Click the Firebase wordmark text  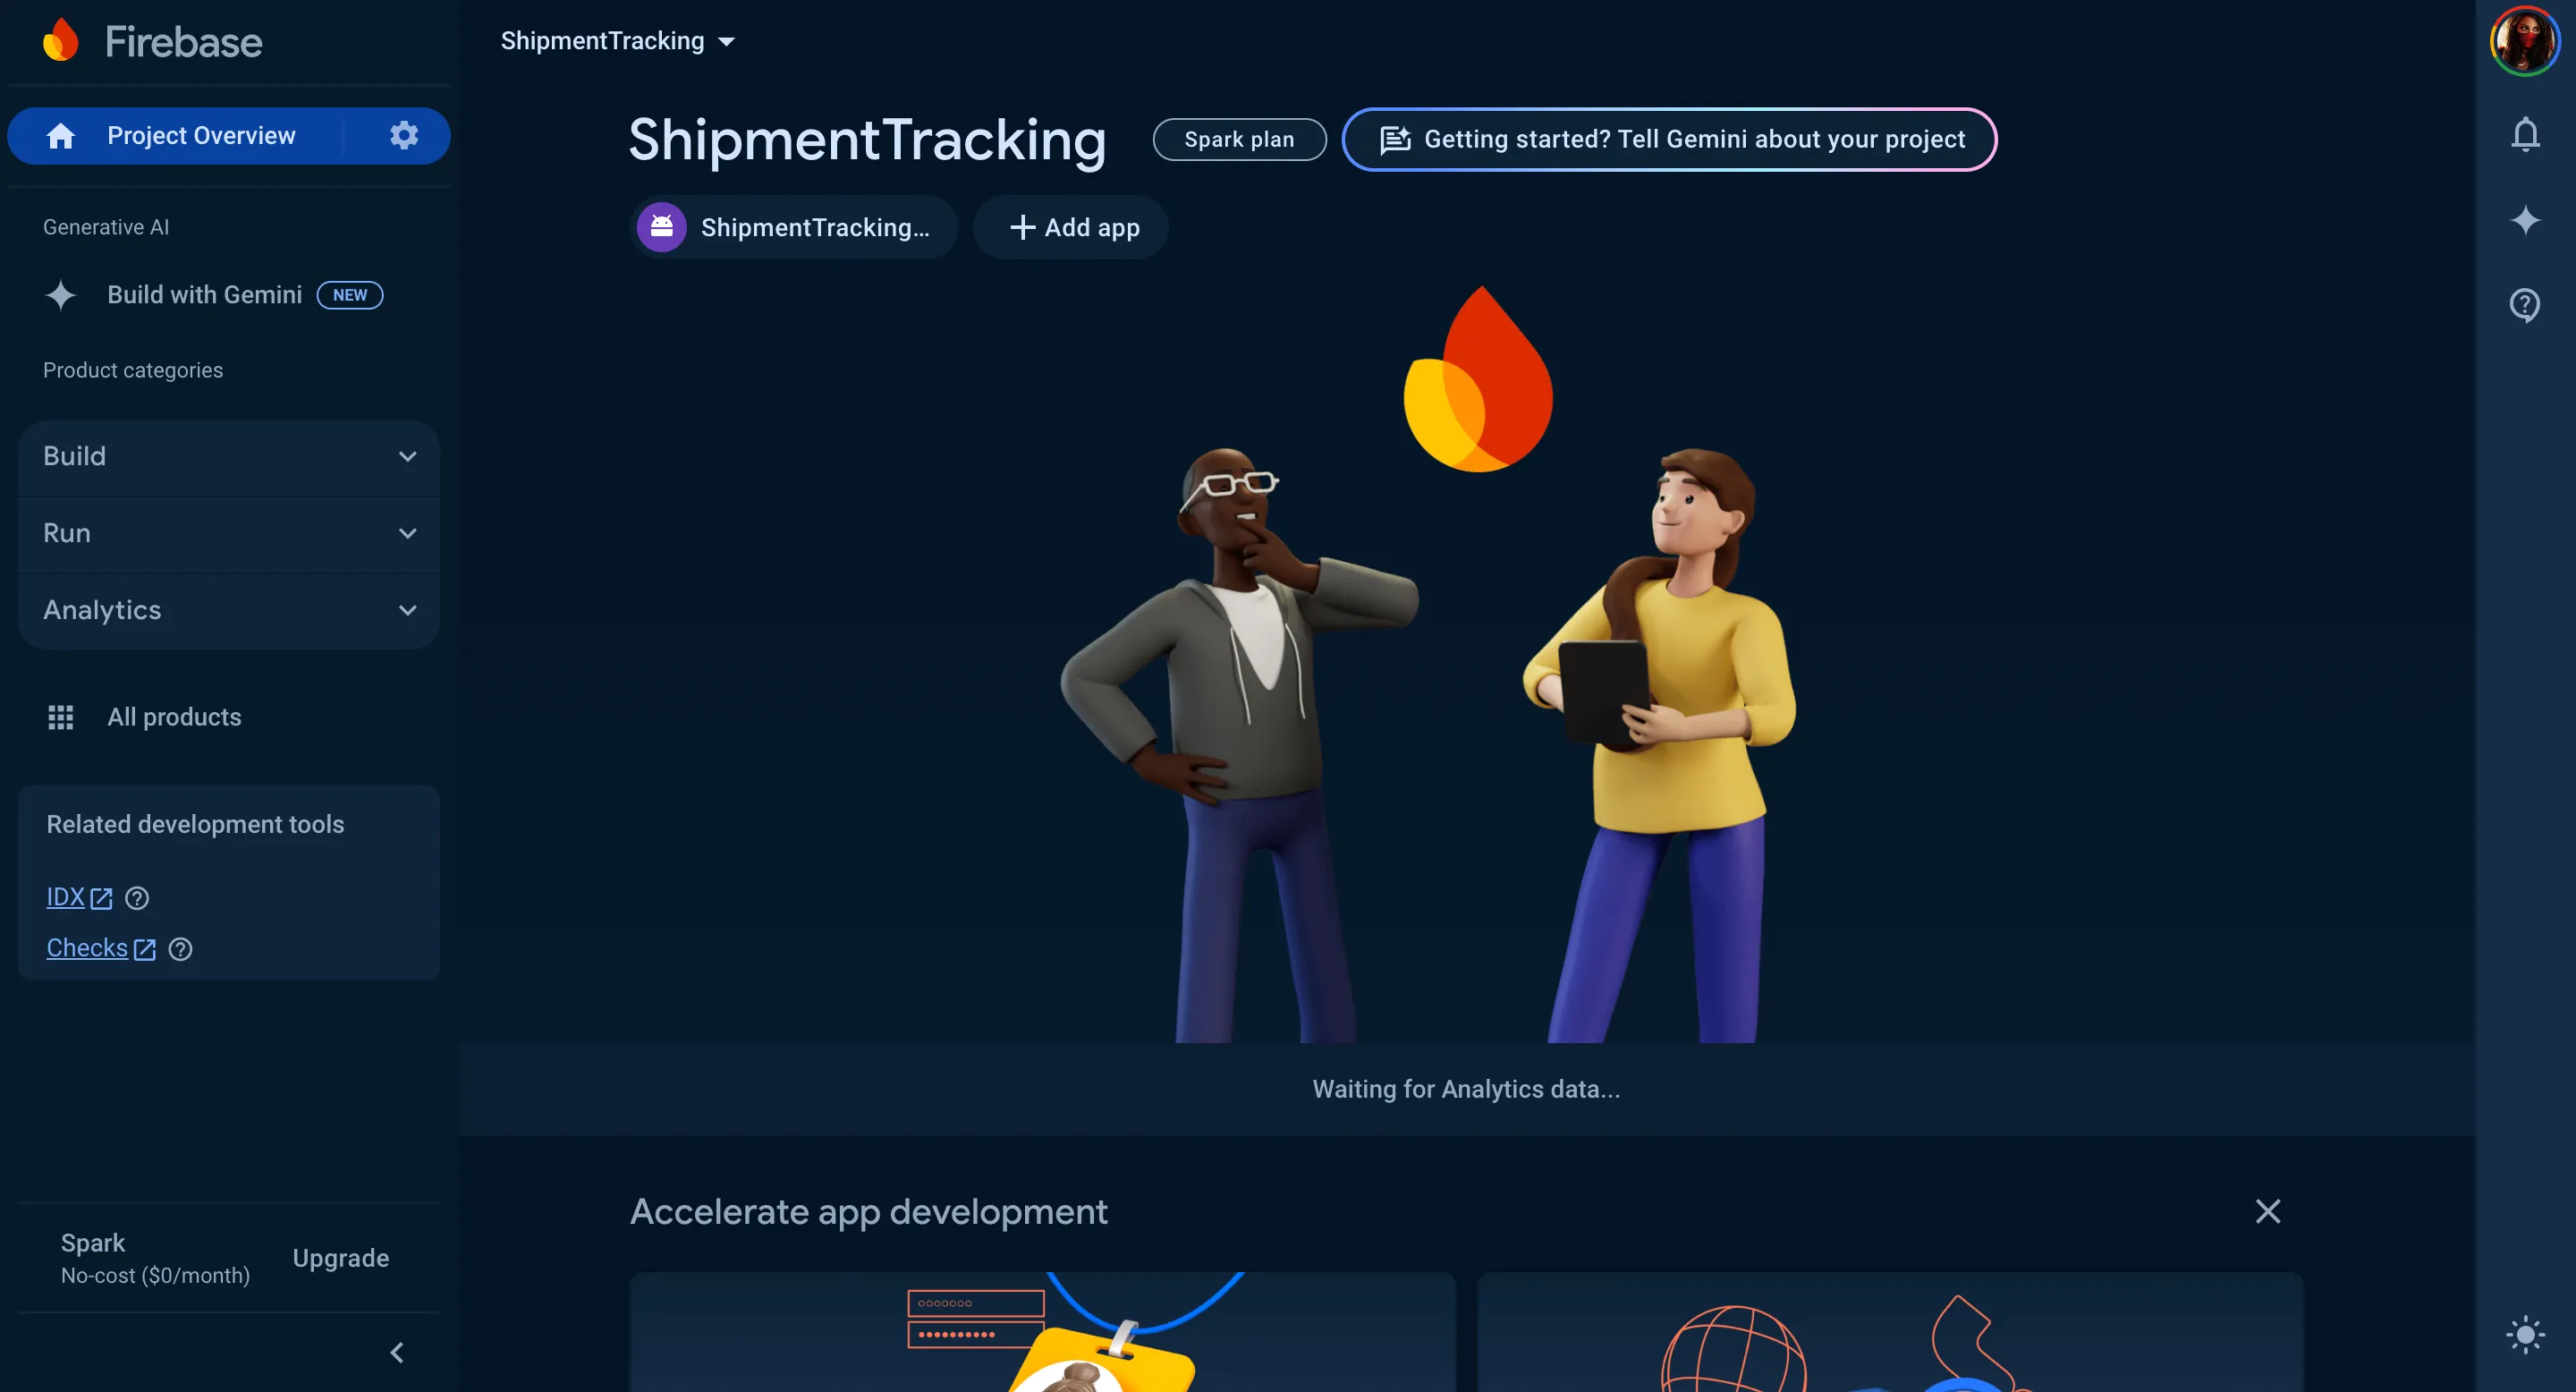click(184, 42)
